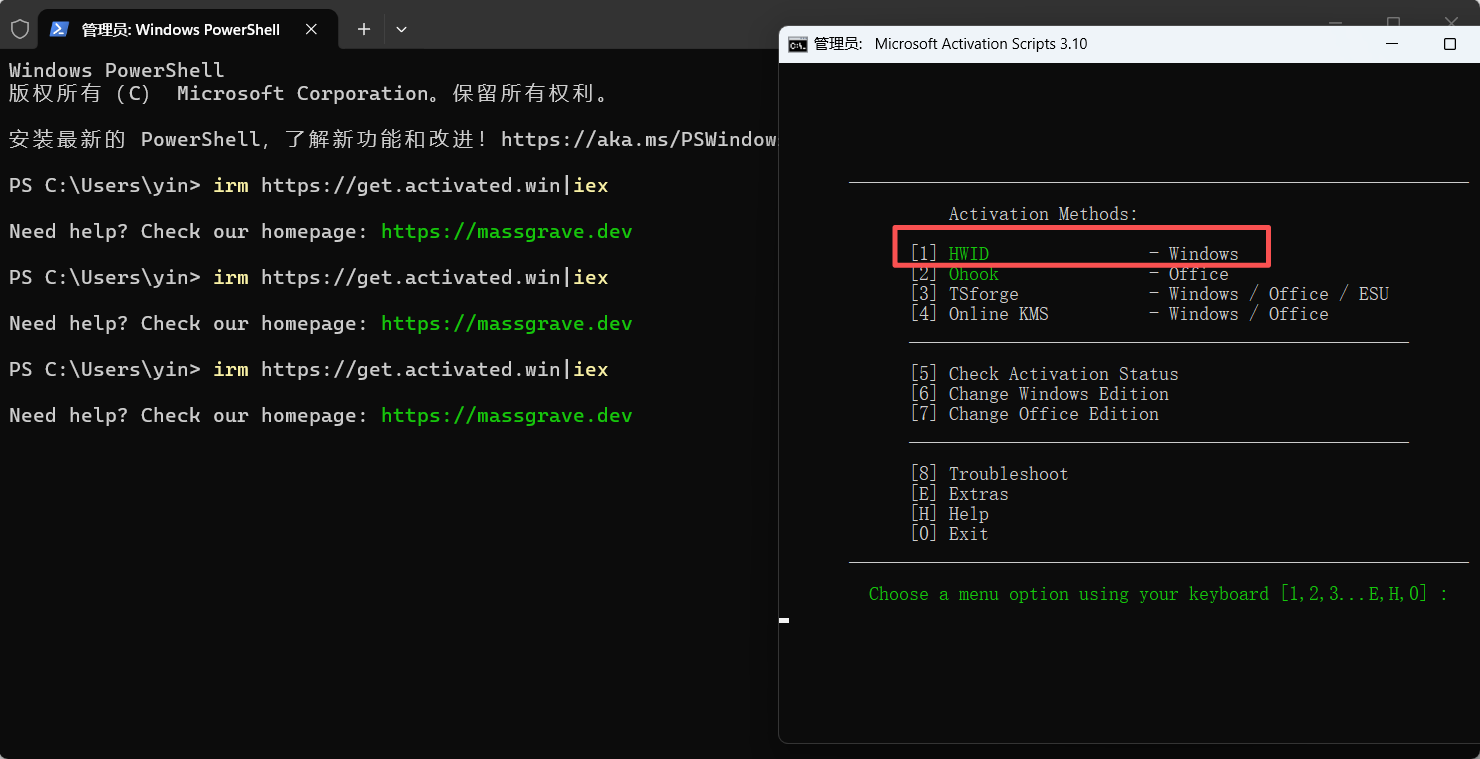Select the [E] Extras option
This screenshot has width=1480, height=759.
pos(959,494)
